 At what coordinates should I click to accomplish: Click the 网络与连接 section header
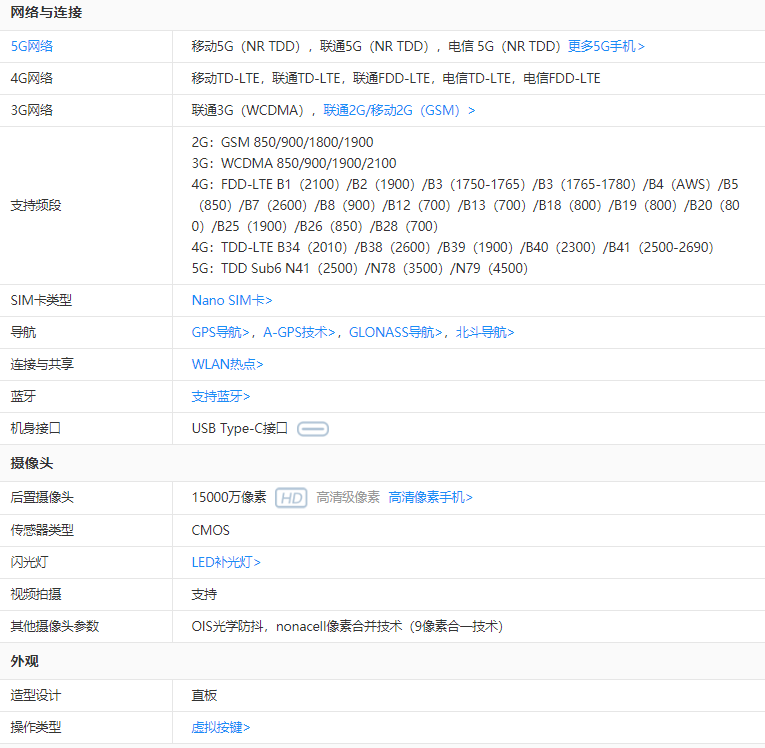(46, 13)
